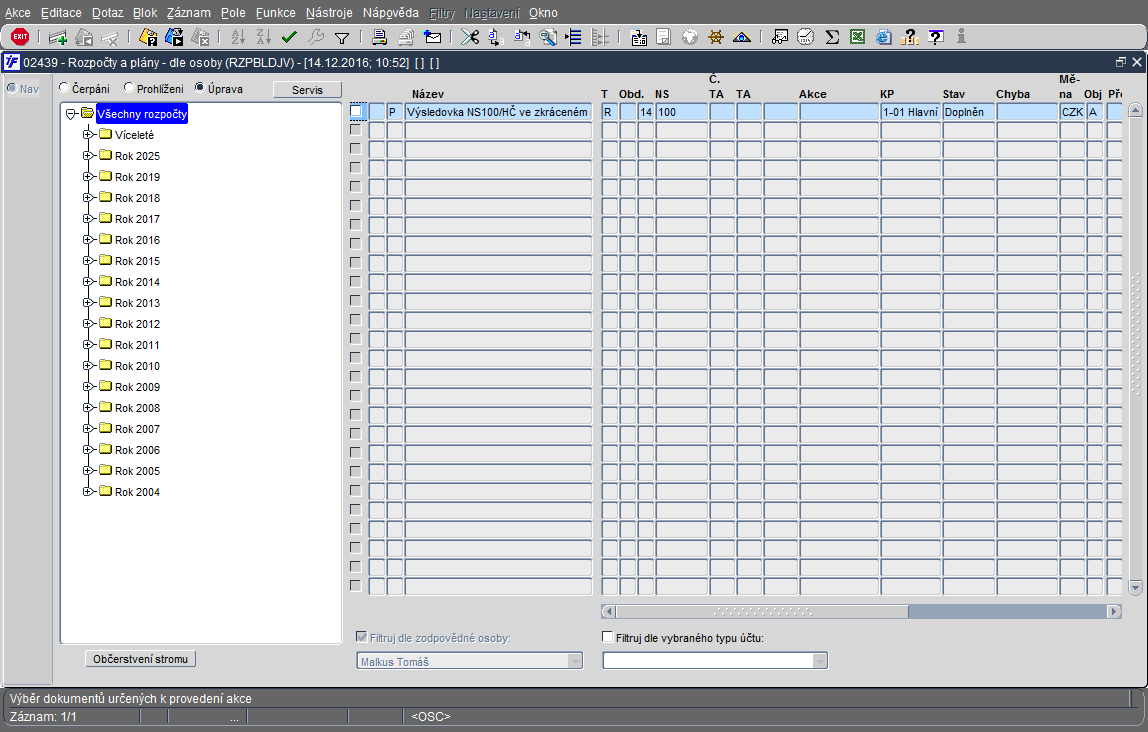1148x732 pixels.
Task: Click the question mark help window icon
Action: [936, 37]
